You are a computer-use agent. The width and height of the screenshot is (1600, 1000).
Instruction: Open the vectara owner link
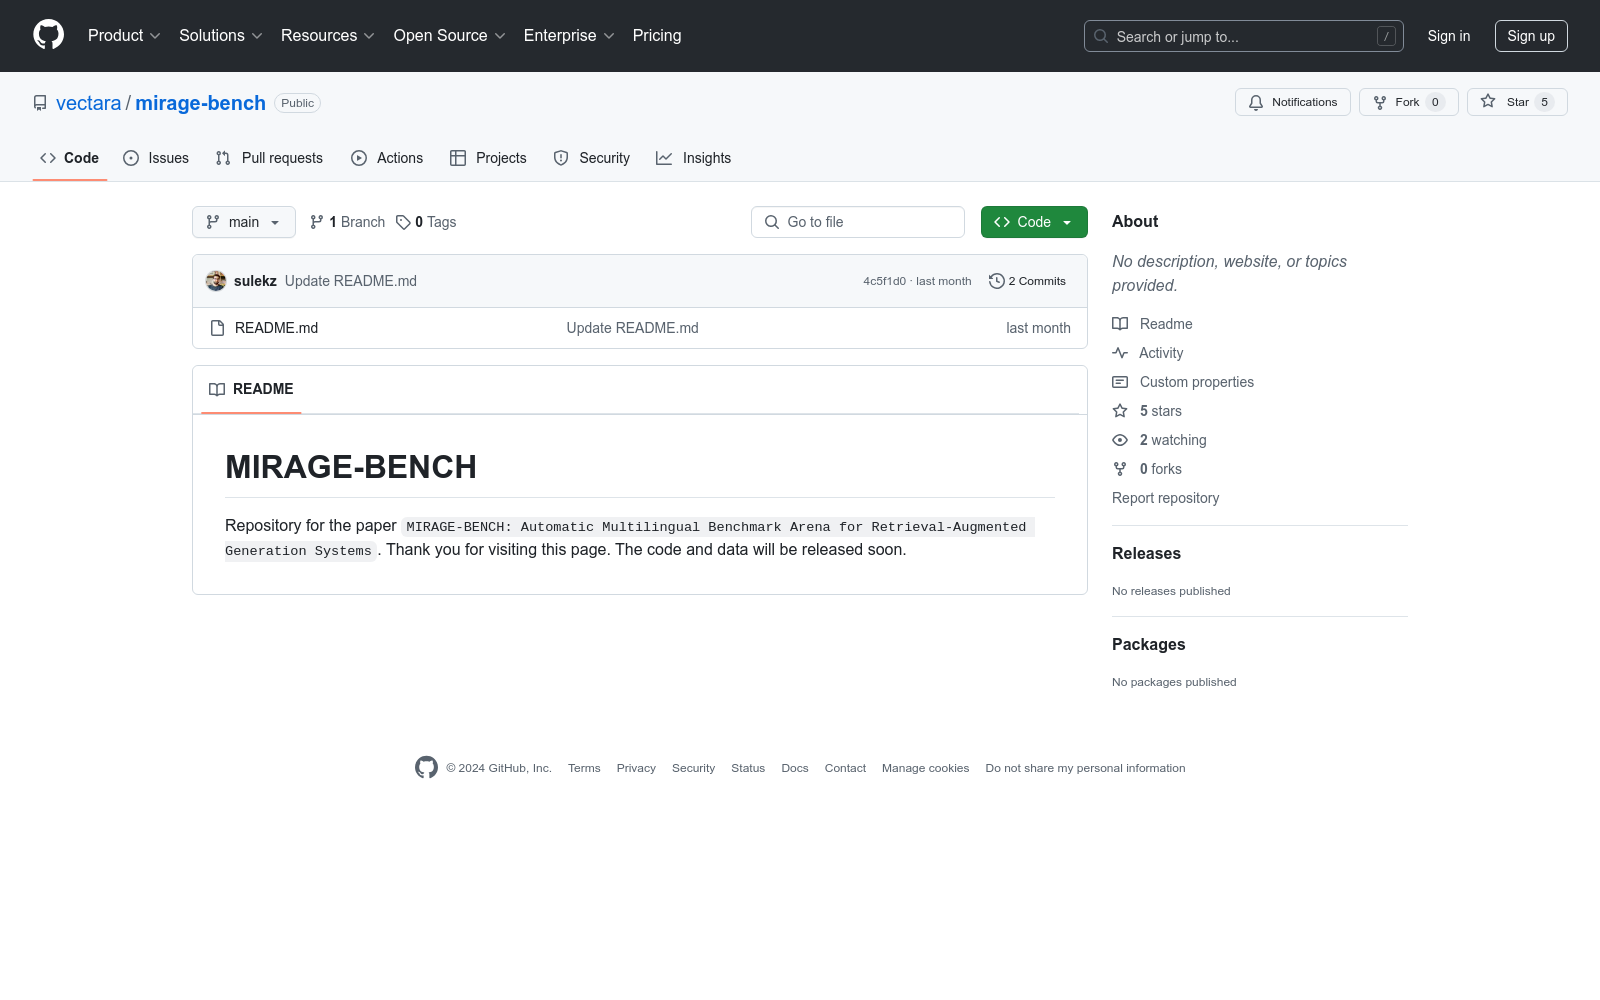point(88,103)
